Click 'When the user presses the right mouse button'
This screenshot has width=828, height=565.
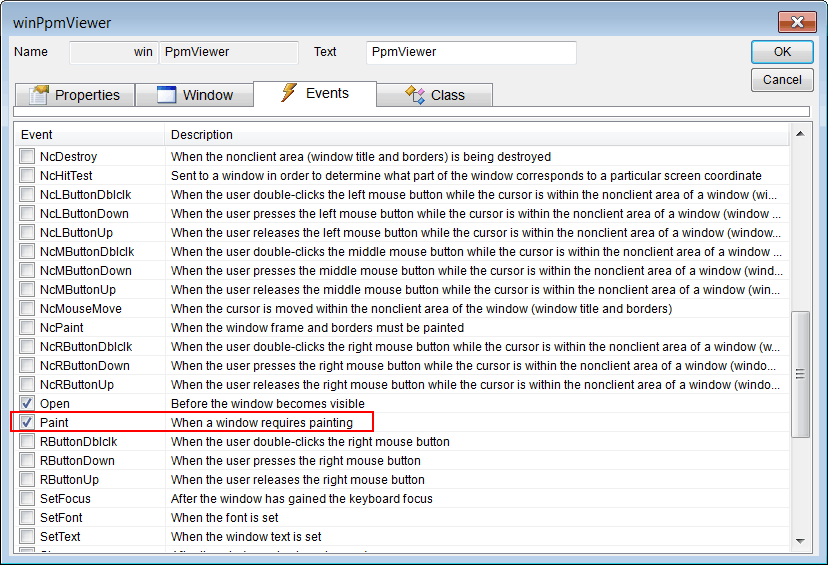[x=296, y=460]
